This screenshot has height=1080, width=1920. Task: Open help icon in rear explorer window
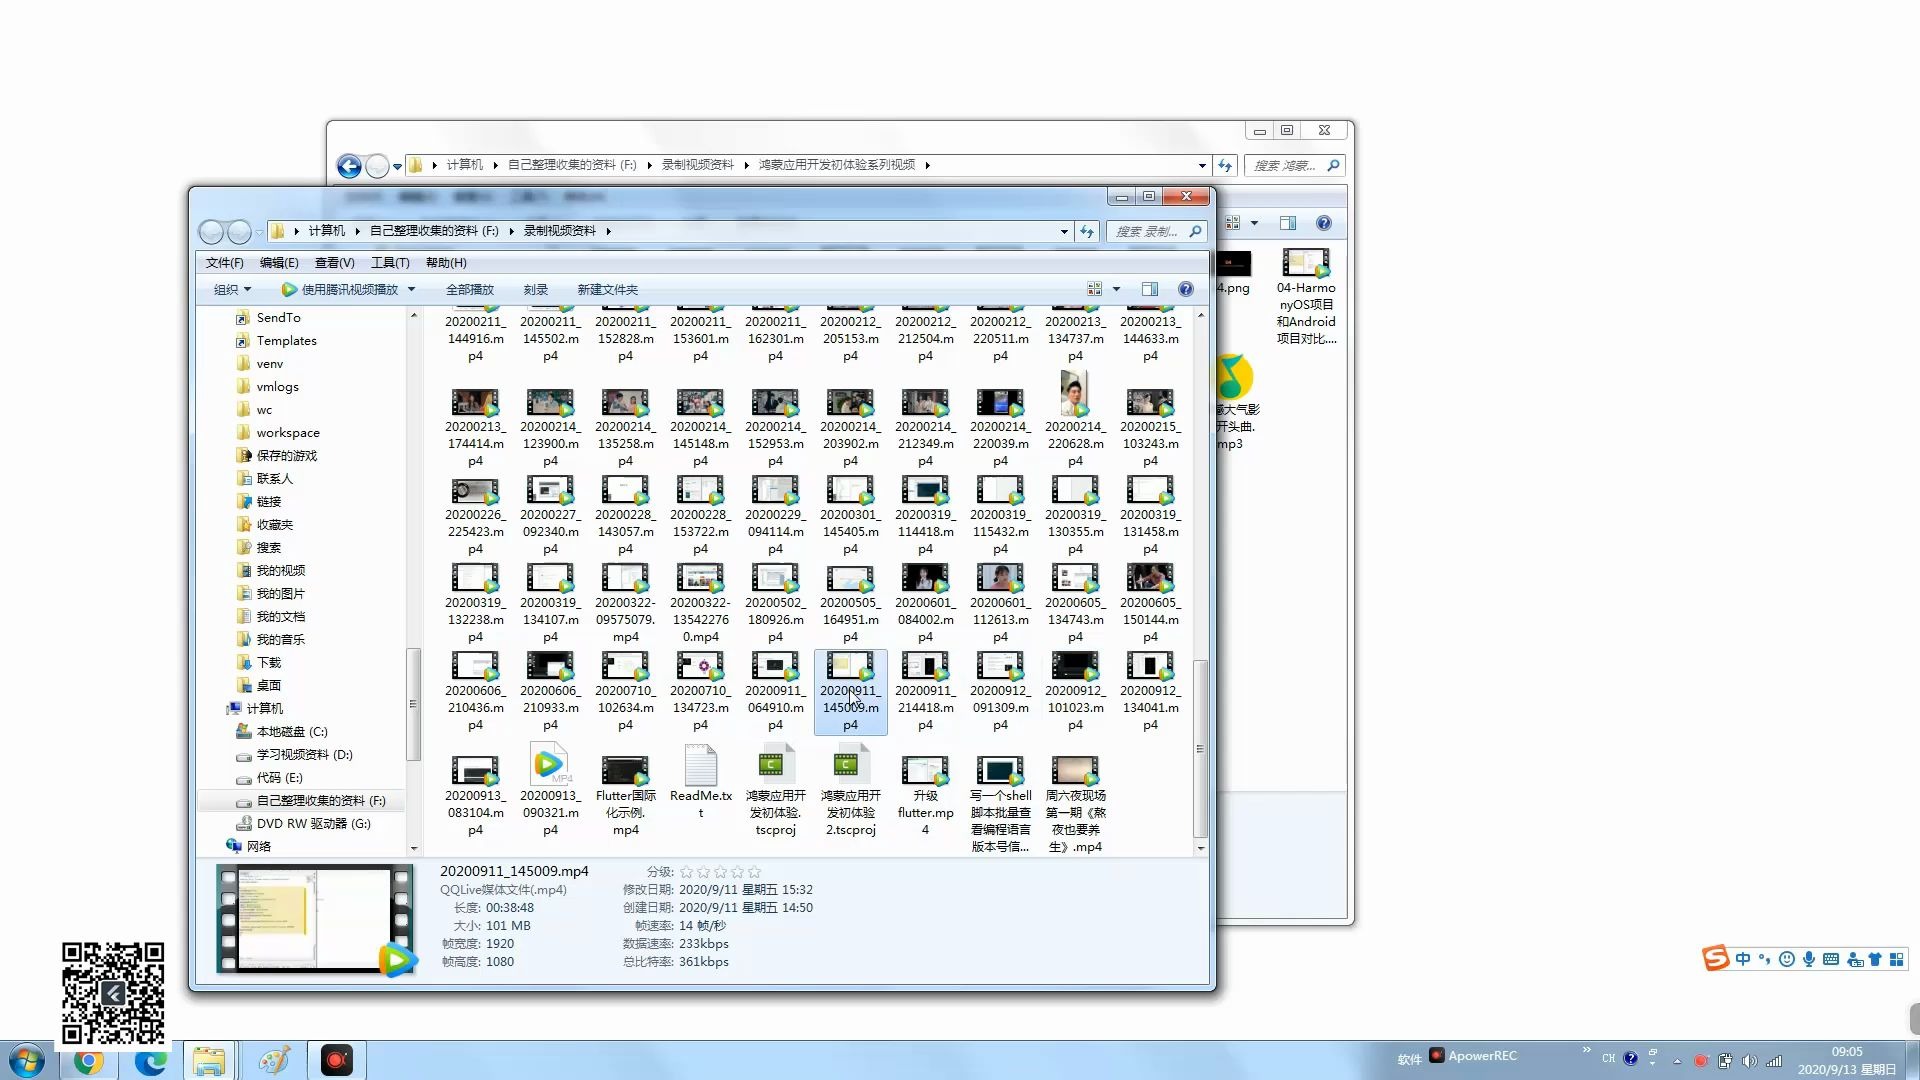(x=1323, y=223)
